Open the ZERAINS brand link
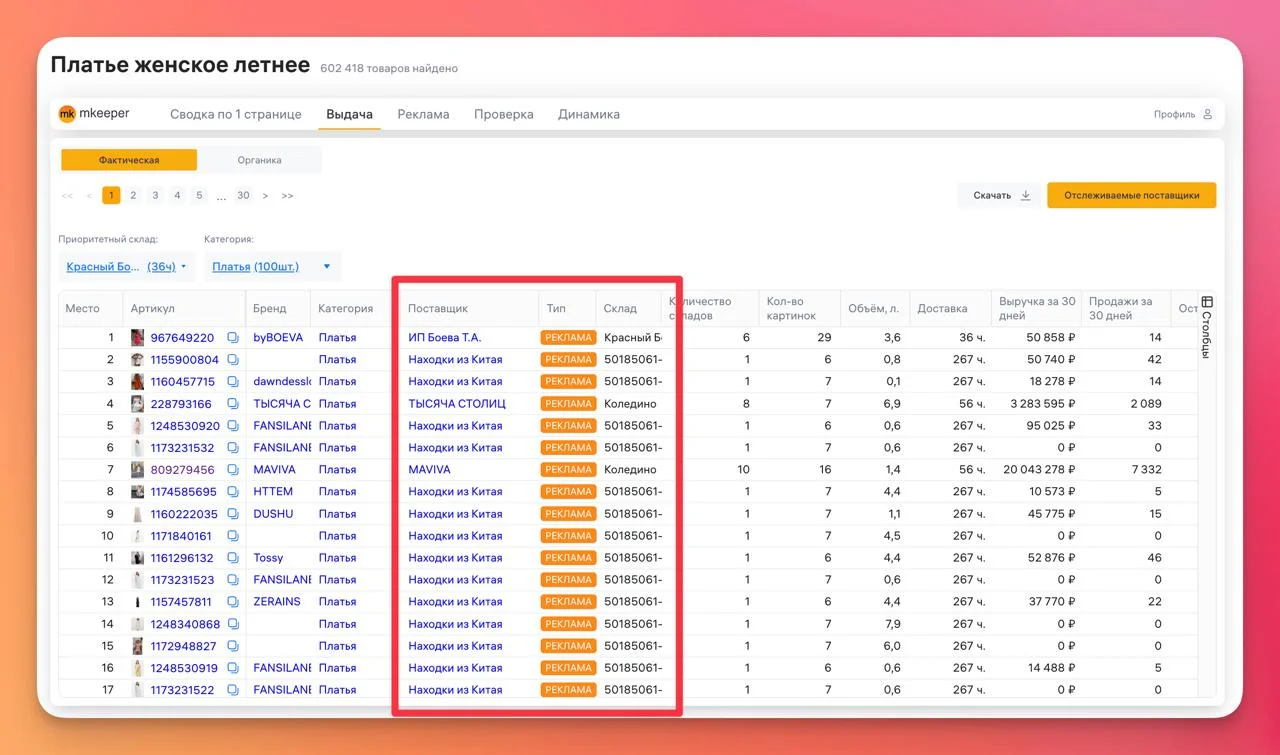Image resolution: width=1280 pixels, height=755 pixels. click(276, 602)
